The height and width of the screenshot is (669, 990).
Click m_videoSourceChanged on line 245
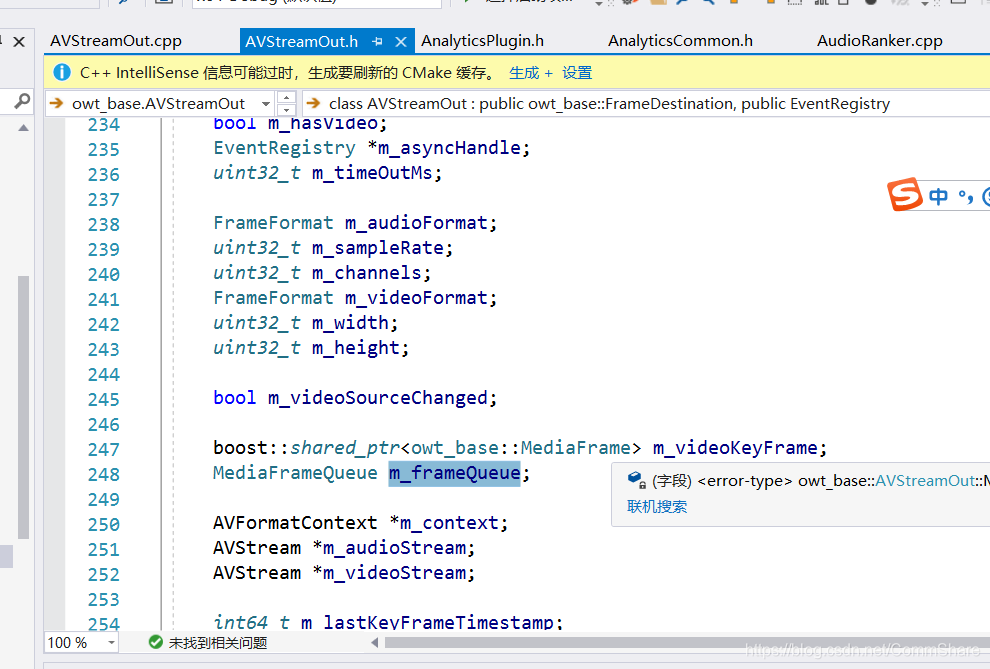click(x=378, y=398)
